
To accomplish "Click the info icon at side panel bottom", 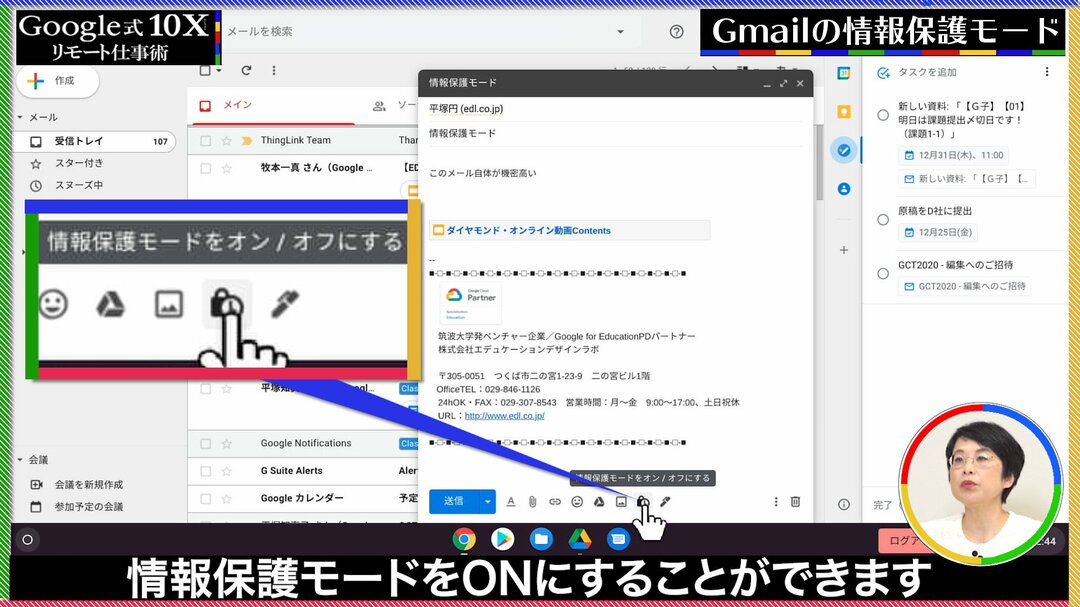I will [844, 504].
